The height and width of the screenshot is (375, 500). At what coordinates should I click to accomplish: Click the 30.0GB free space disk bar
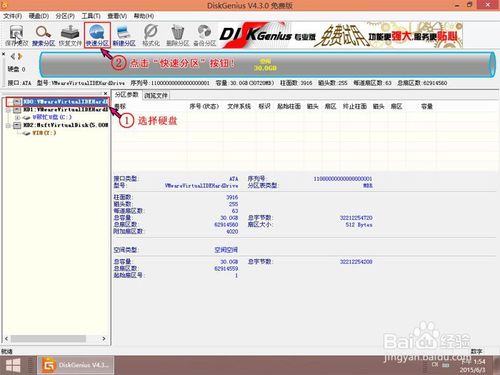point(267,65)
